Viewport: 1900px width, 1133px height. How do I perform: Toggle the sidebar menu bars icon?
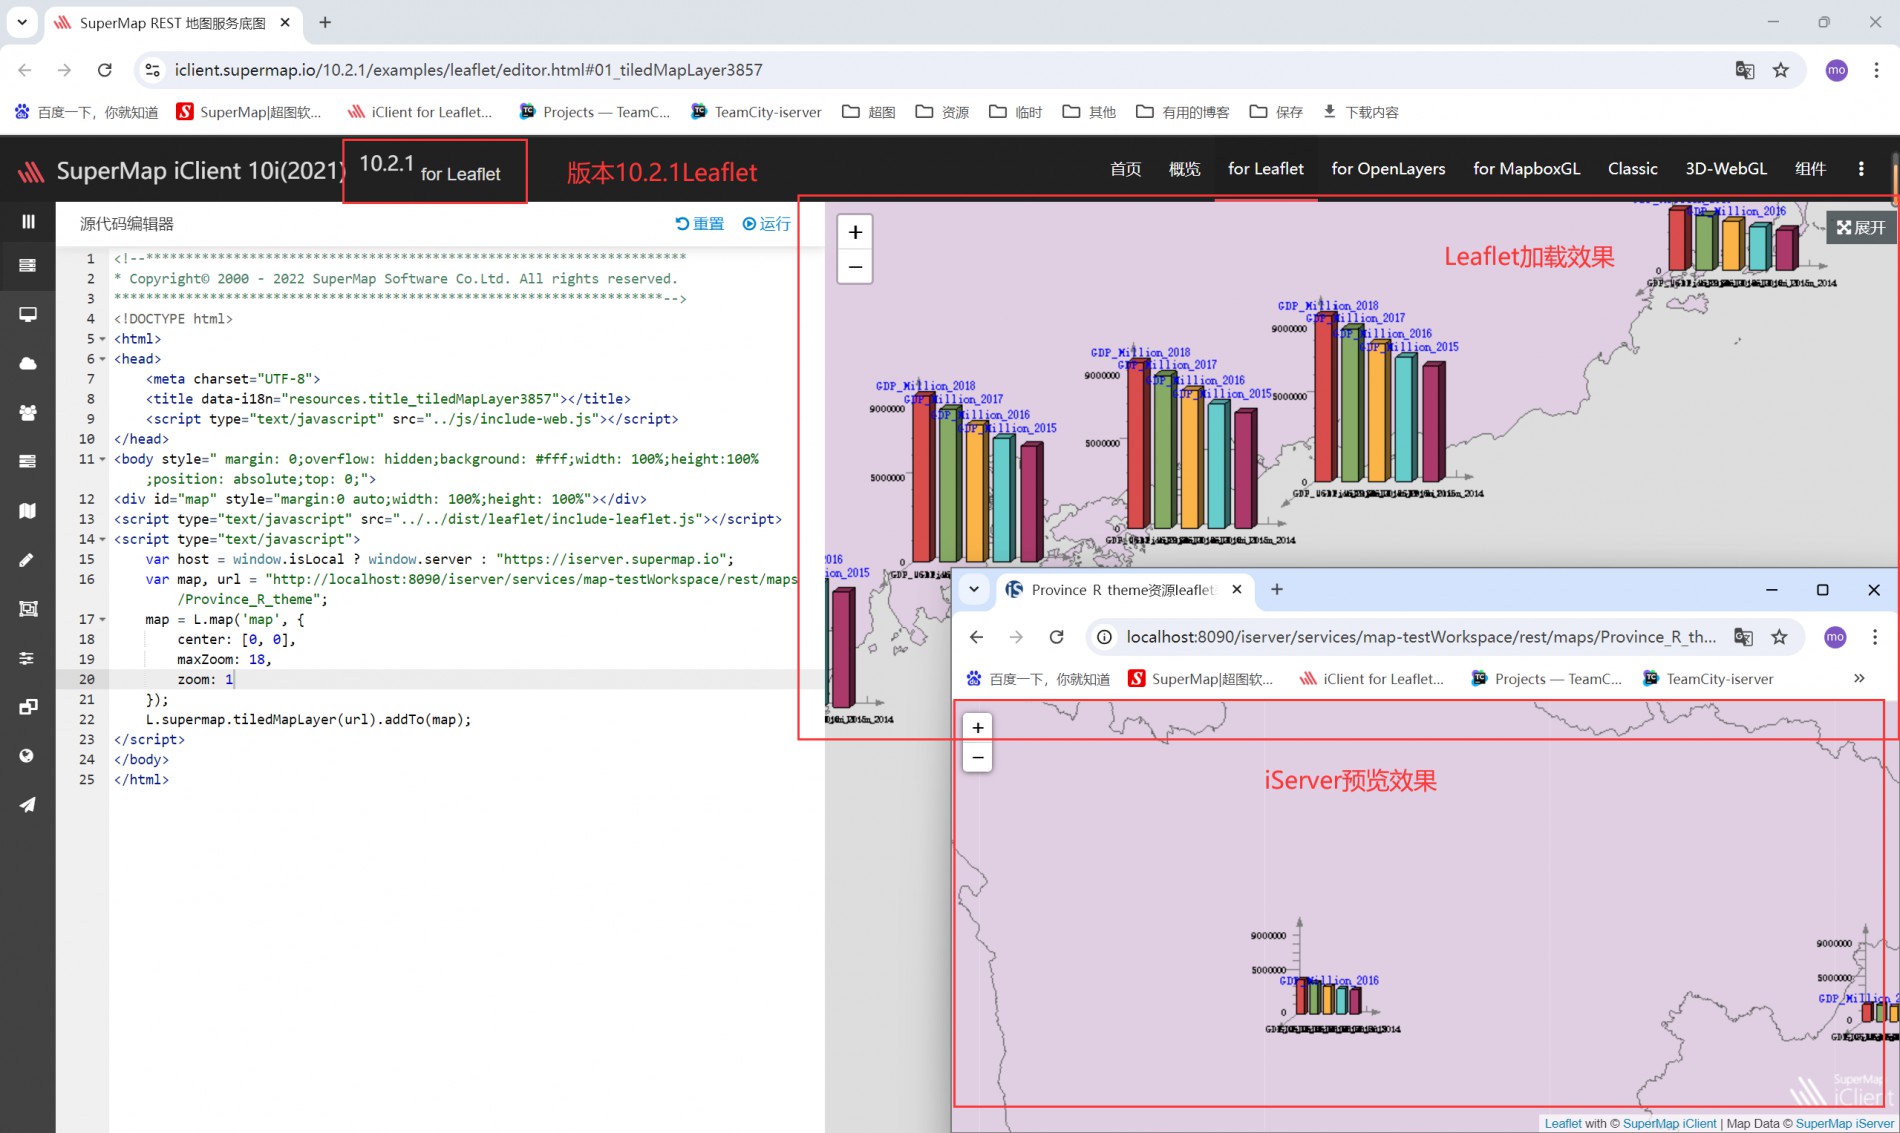tap(28, 221)
